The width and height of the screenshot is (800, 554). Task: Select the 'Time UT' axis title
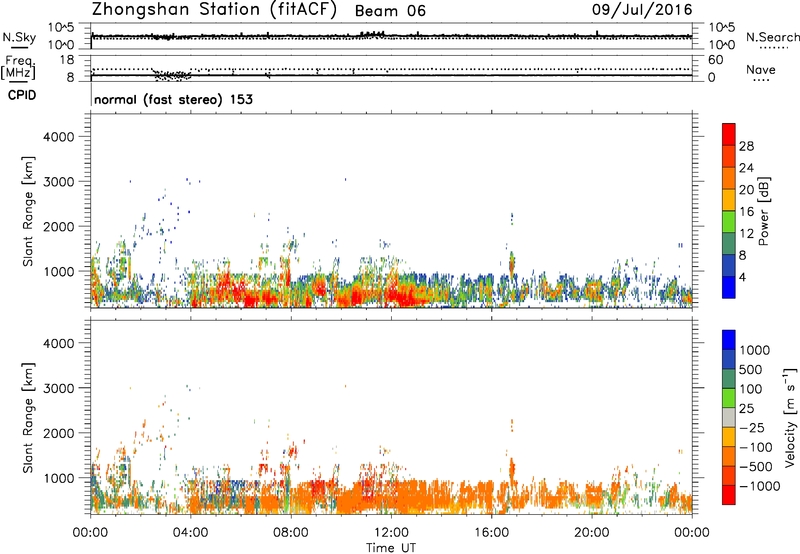[391, 548]
